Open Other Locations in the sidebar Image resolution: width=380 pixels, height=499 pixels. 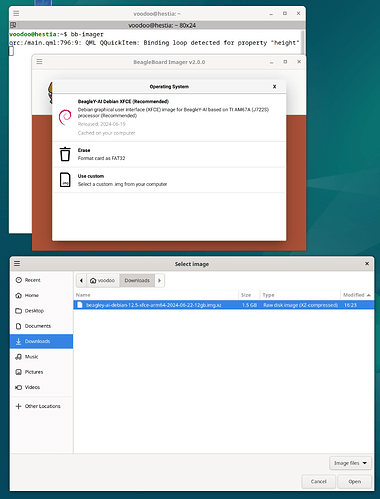pos(41,406)
